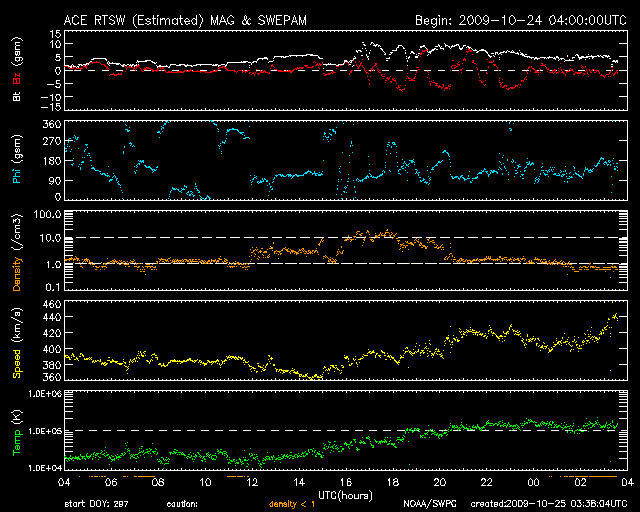Select the "-15" tick on the Bt Bz axis
The width and height of the screenshot is (640, 512).
click(x=51, y=107)
